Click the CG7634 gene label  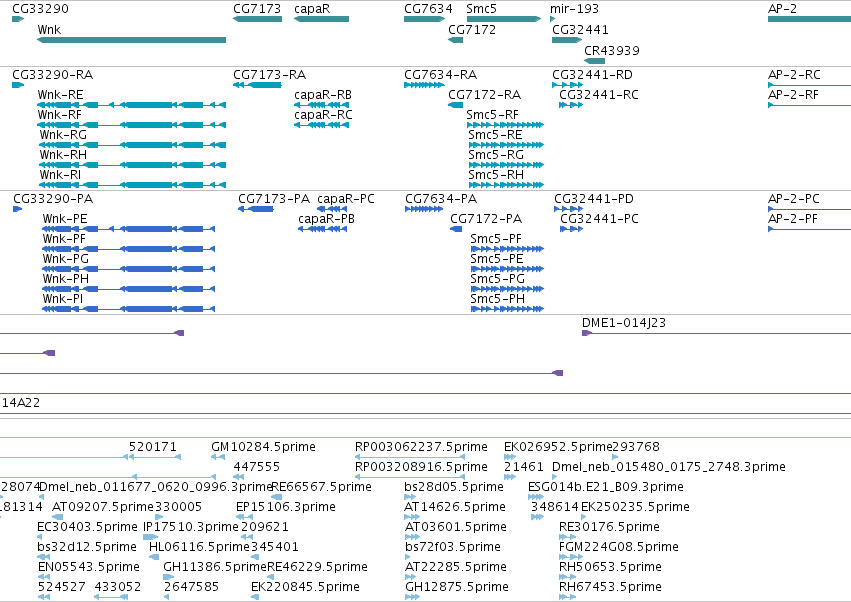428,9
